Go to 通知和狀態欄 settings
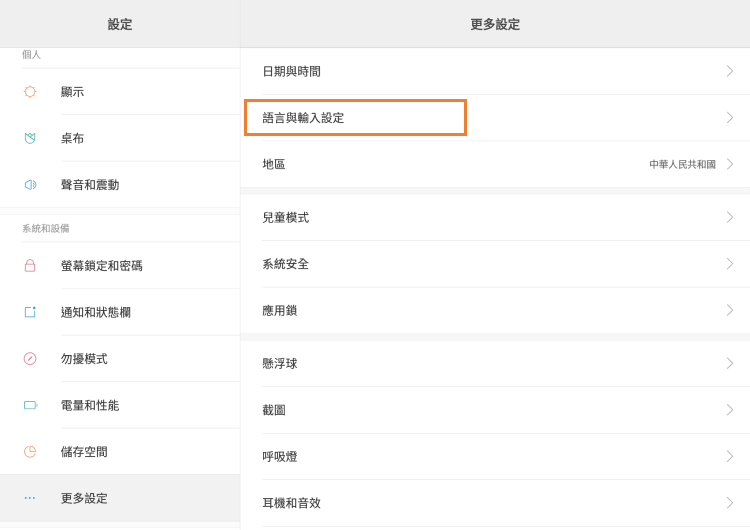 tap(120, 312)
